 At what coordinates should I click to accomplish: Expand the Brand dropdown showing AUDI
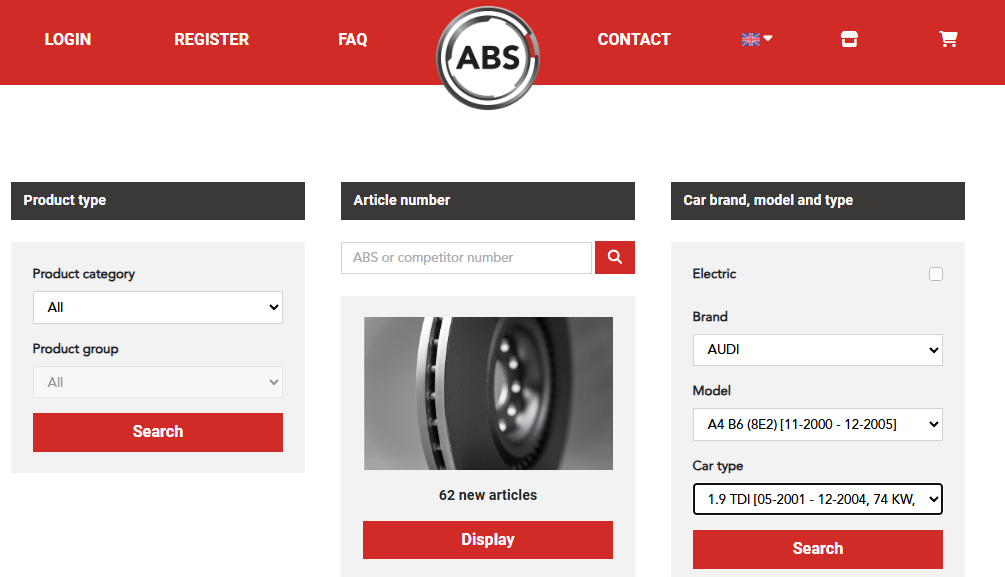(x=817, y=349)
